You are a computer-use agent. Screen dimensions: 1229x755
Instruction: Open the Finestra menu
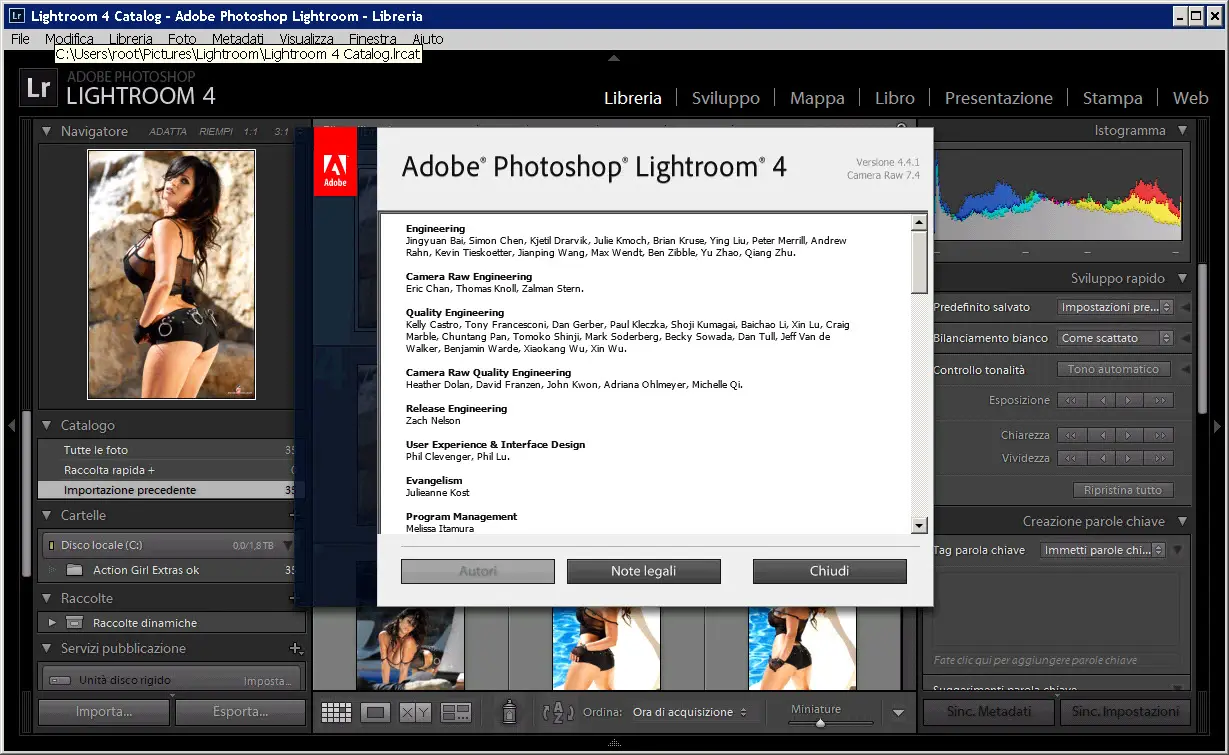(x=372, y=39)
